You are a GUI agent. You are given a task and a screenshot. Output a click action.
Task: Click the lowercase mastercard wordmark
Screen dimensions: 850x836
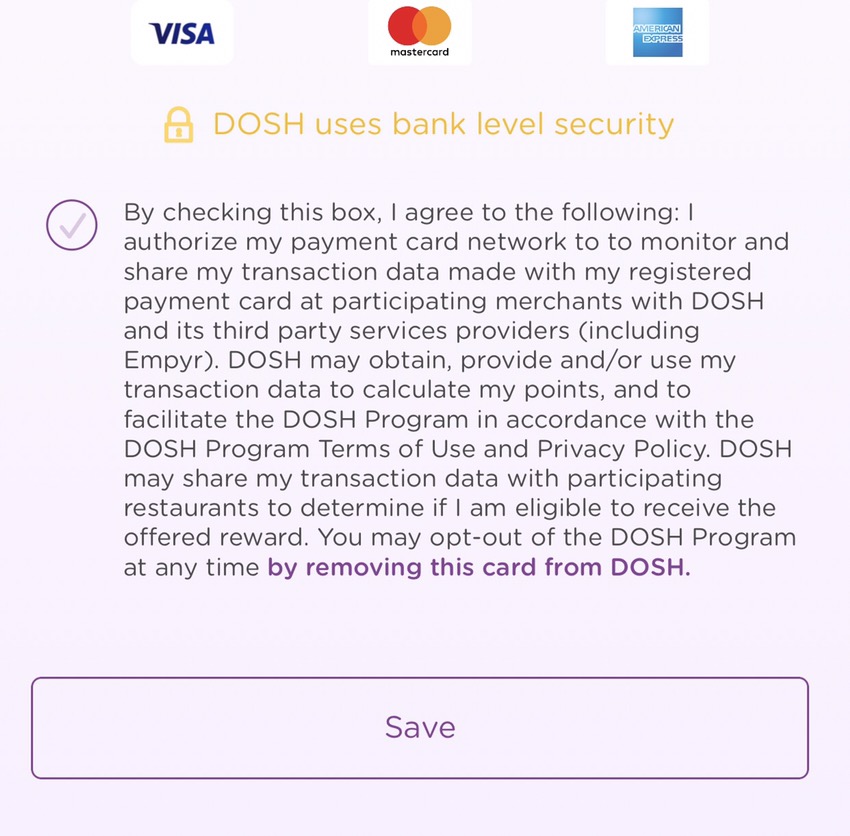pyautogui.click(x=420, y=52)
